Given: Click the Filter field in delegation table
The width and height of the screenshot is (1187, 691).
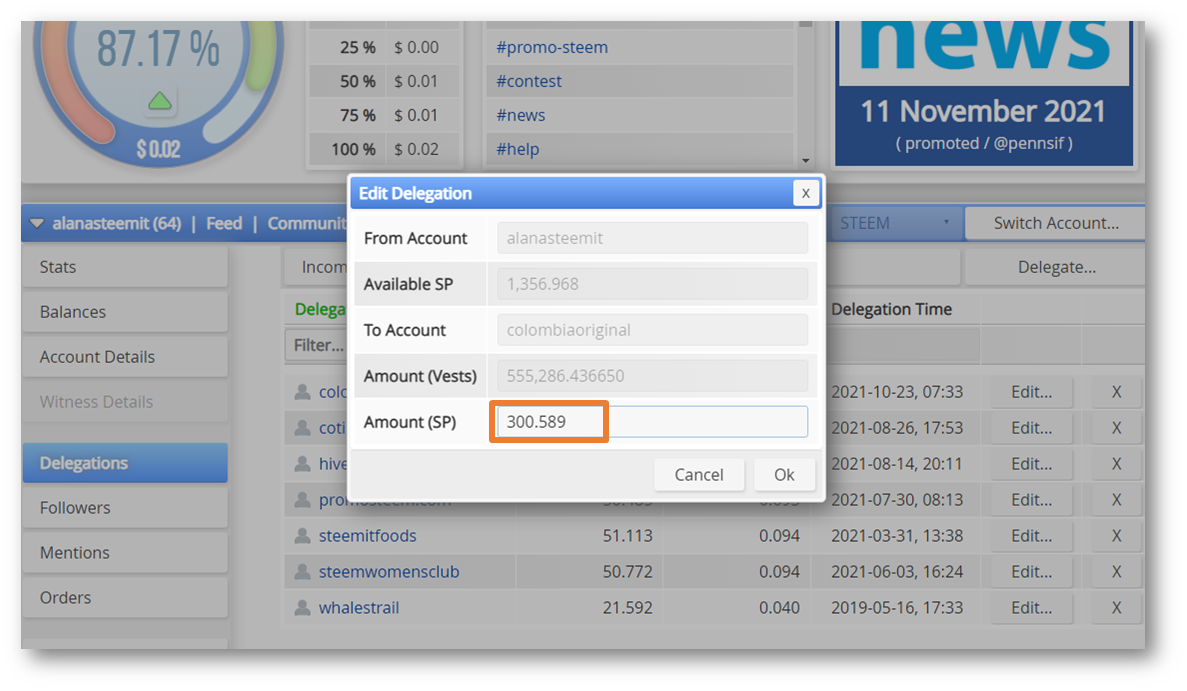Looking at the screenshot, I should click(316, 345).
